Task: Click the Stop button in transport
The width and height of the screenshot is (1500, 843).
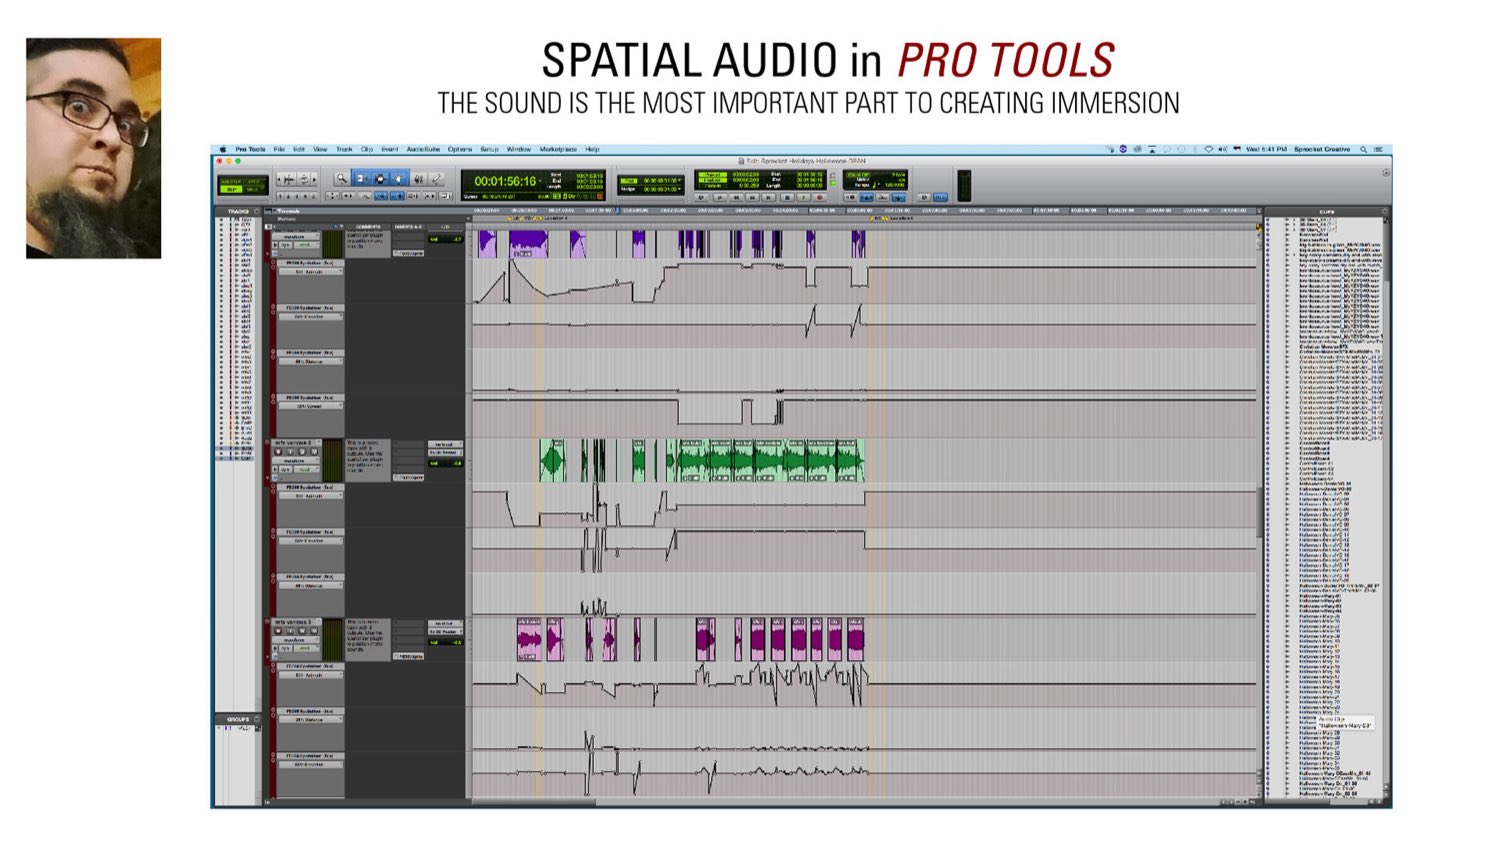Action: pos(788,197)
